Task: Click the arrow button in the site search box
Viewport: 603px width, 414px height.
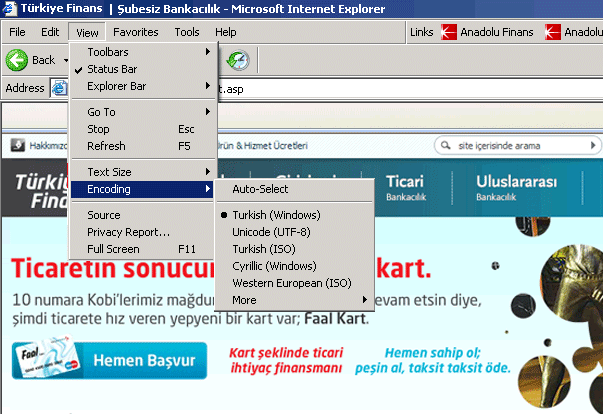Action: point(593,145)
